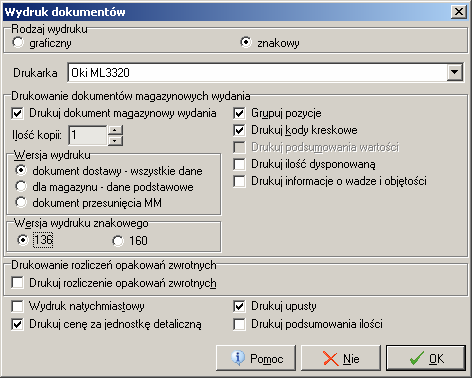
Task: Close the Wydruk dokumentów dialog
Action: [459, 12]
